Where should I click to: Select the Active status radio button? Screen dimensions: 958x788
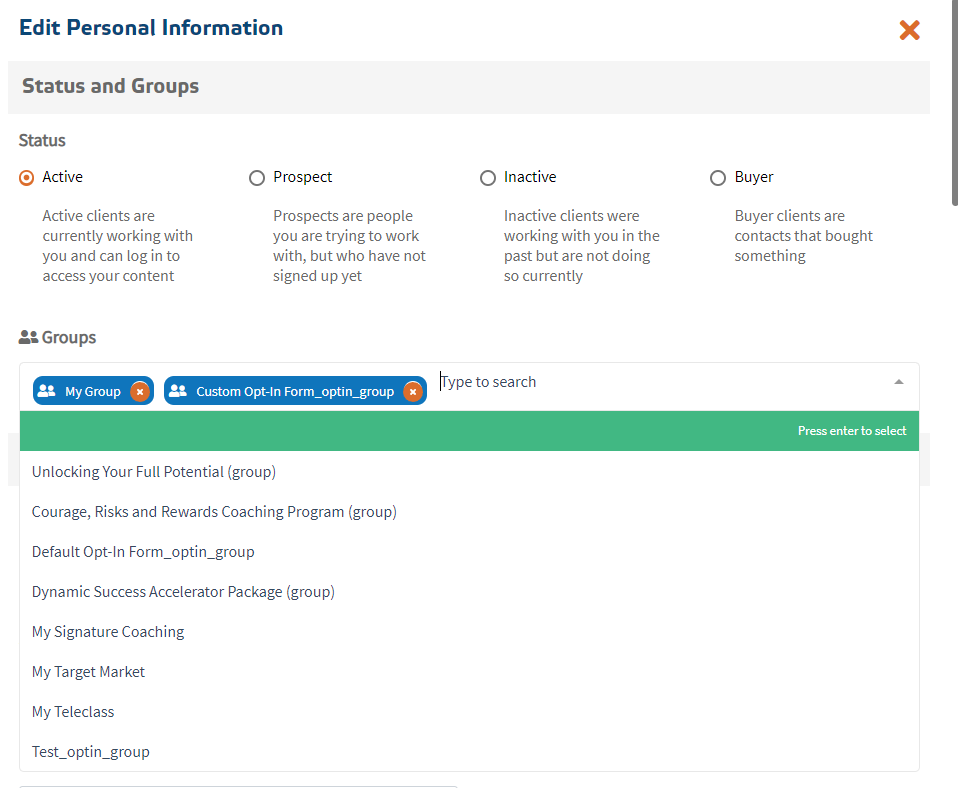[x=27, y=178]
